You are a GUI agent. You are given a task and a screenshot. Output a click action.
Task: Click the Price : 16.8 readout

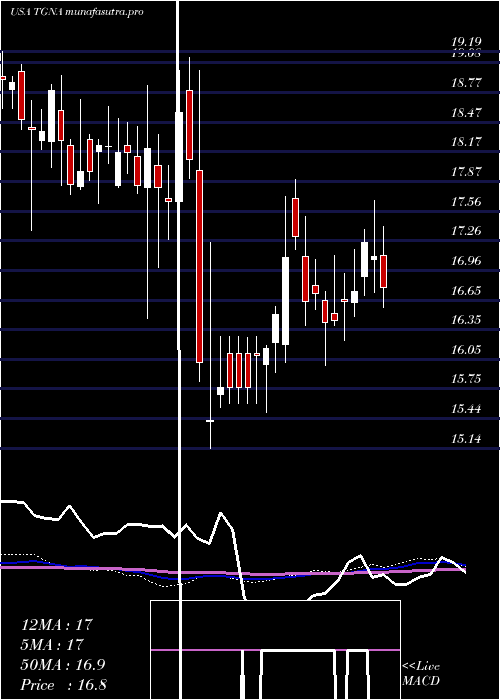click(63, 685)
